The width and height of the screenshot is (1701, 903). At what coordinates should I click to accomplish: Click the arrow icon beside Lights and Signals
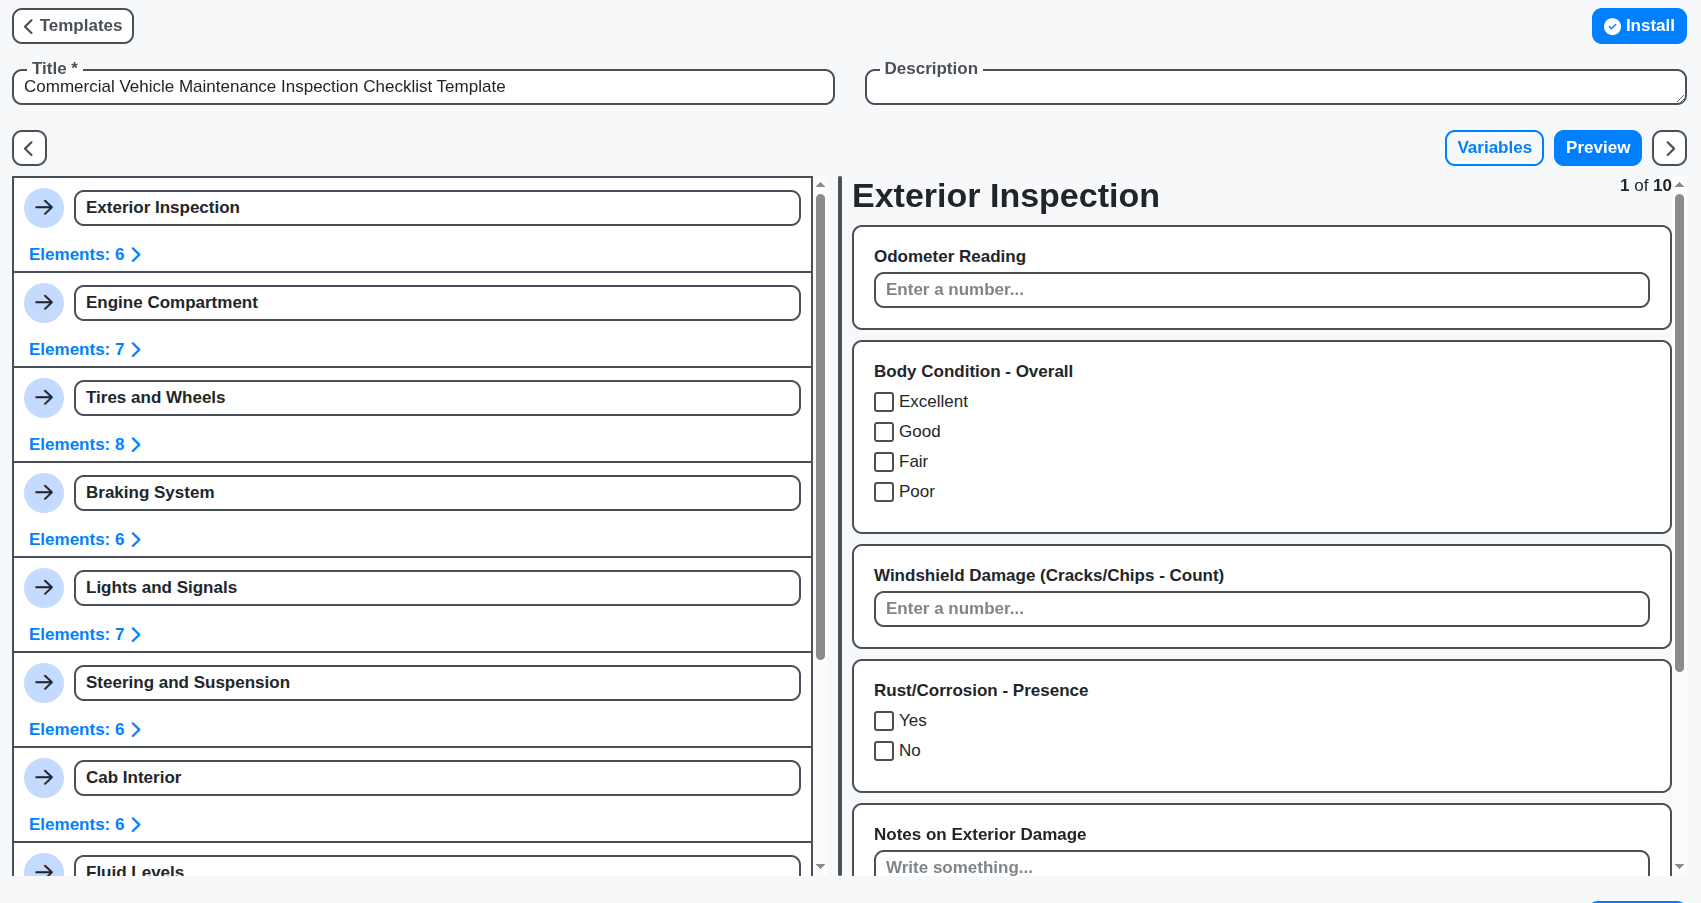[x=44, y=588]
